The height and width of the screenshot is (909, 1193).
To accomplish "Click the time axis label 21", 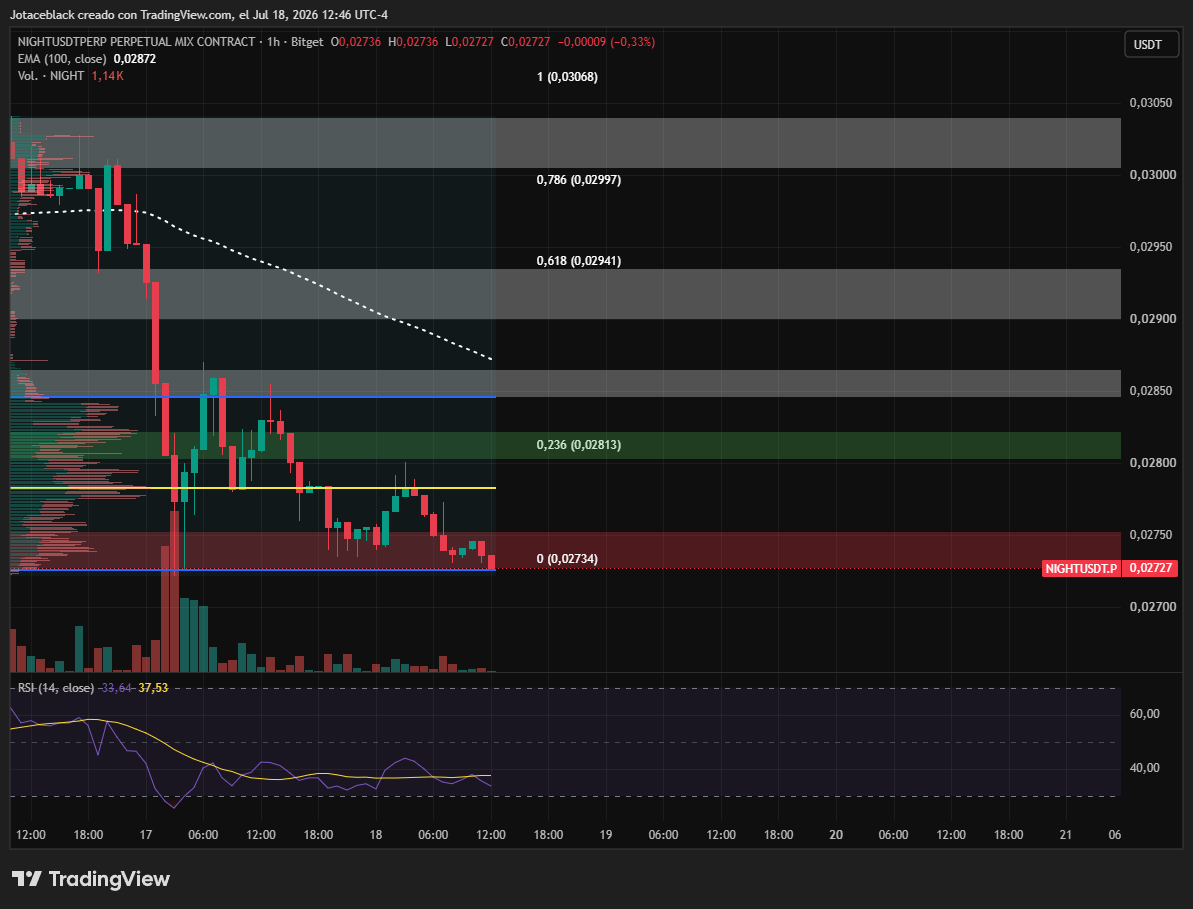I will click(1065, 834).
